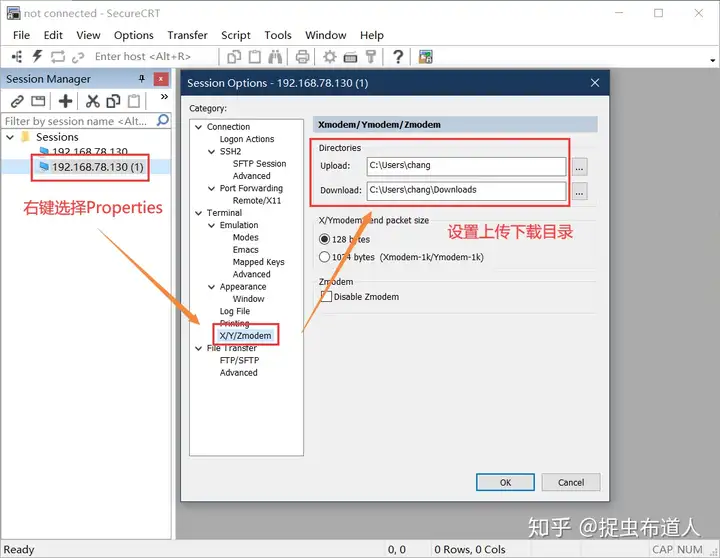Click the Disconnect chain icon in toolbar

click(78, 56)
